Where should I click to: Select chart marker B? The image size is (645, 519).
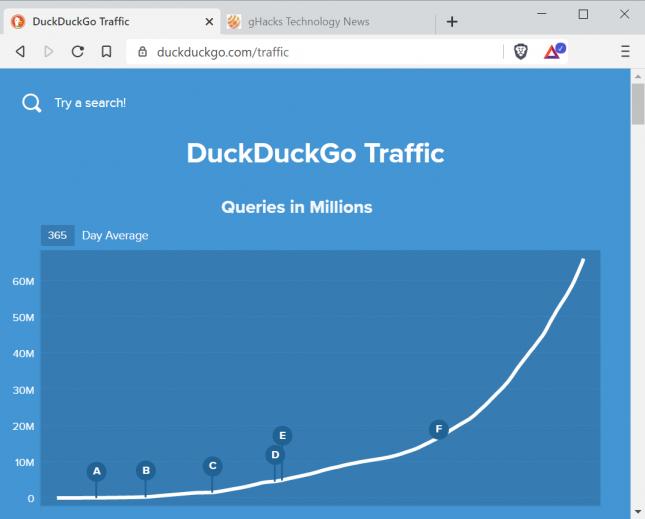coord(146,470)
